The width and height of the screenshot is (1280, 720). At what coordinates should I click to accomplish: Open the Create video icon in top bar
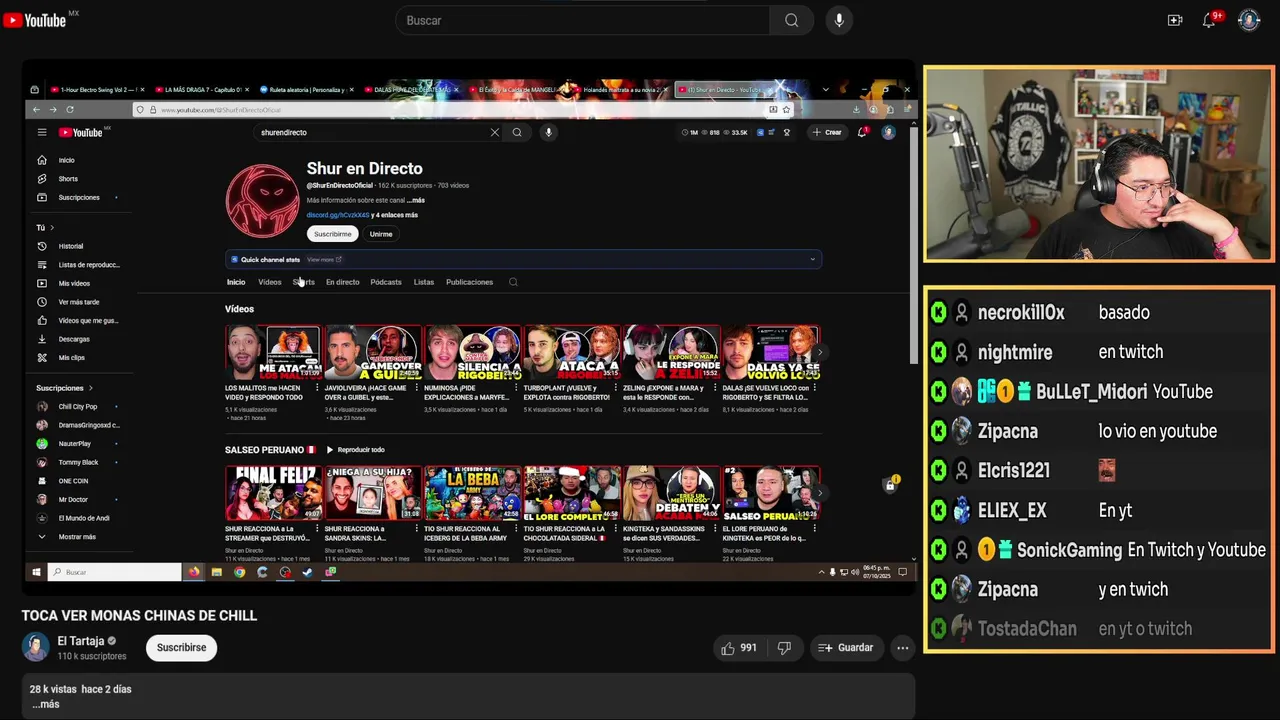click(1175, 20)
